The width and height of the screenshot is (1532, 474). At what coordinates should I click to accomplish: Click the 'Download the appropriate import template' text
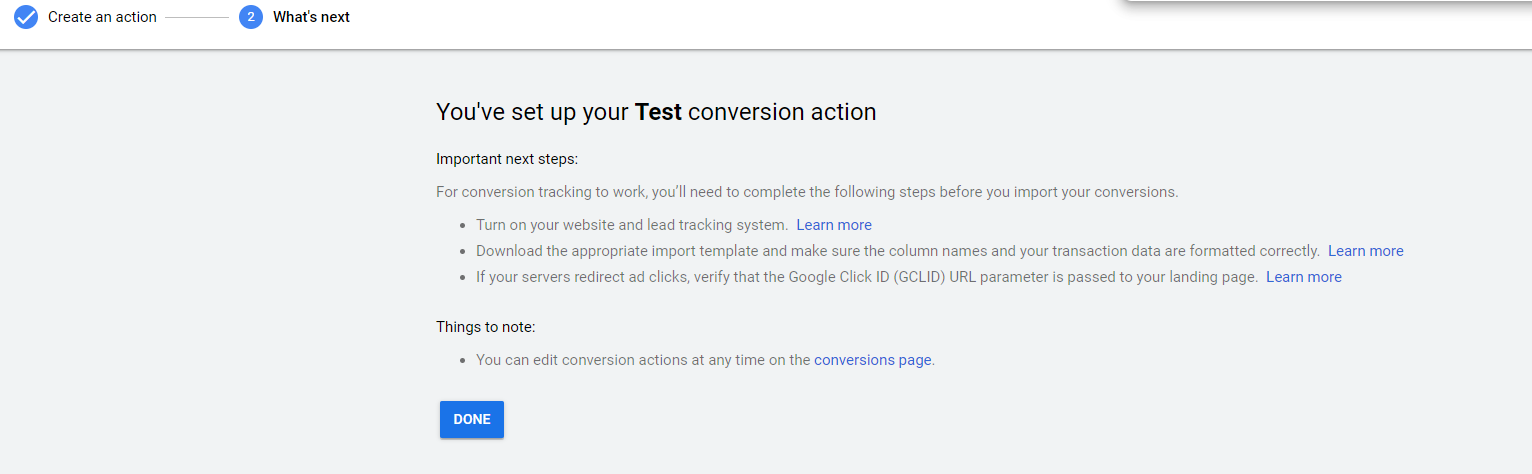point(897,251)
